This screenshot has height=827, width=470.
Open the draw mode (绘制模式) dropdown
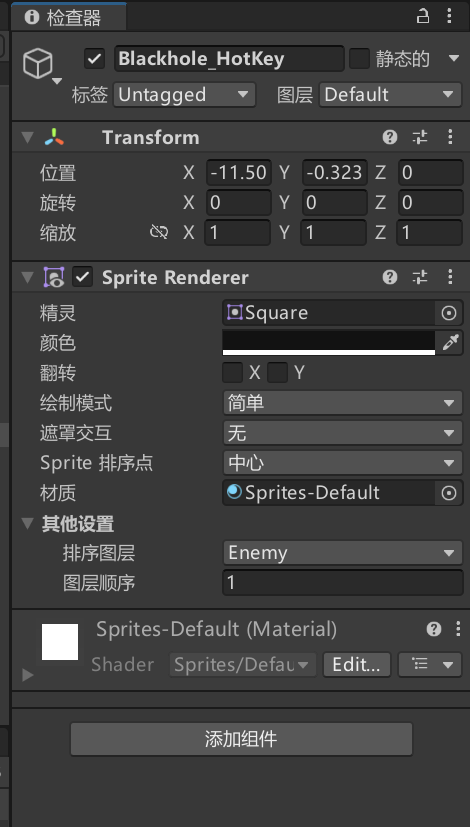(x=343, y=403)
